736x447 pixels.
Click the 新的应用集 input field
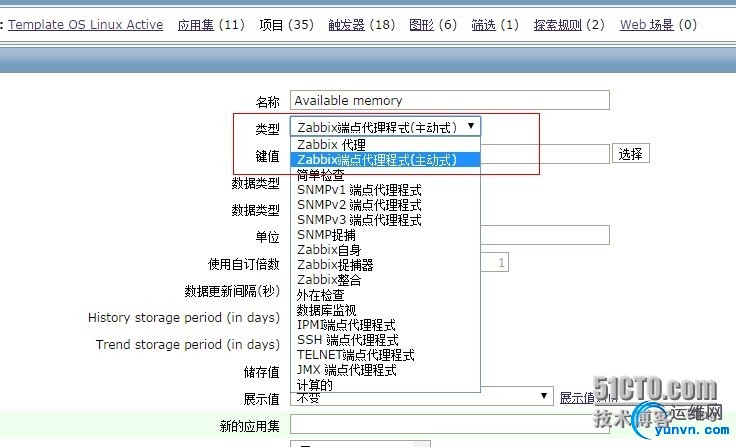(450, 425)
